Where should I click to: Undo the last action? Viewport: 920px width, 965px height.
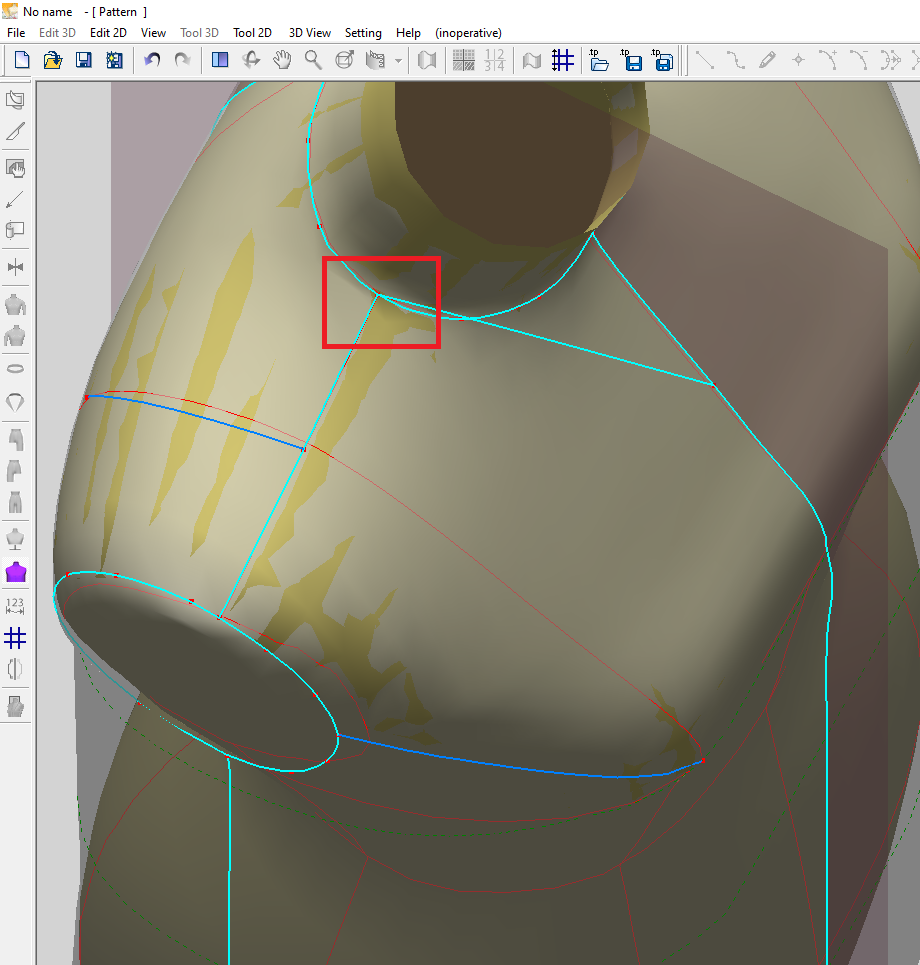(152, 60)
